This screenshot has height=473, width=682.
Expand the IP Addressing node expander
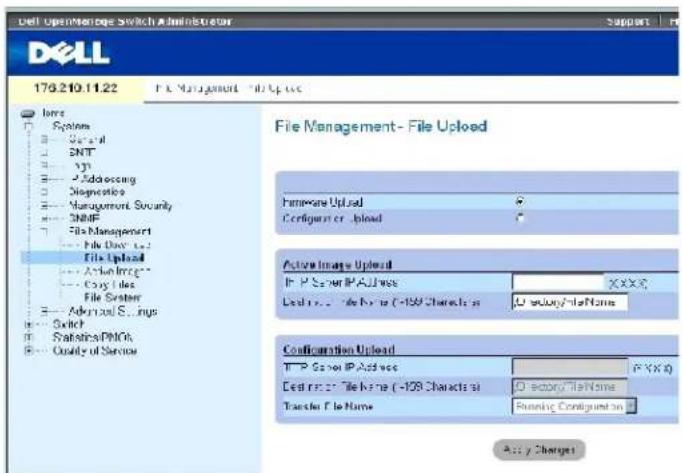[44, 179]
